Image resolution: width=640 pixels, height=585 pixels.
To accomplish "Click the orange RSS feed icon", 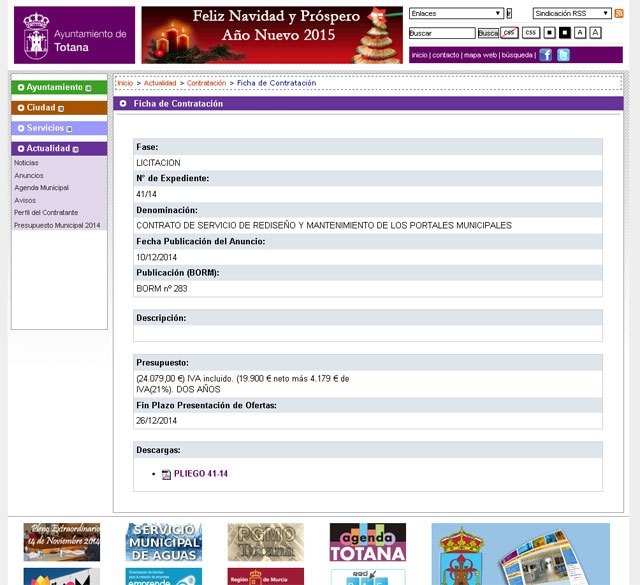I will click(617, 13).
